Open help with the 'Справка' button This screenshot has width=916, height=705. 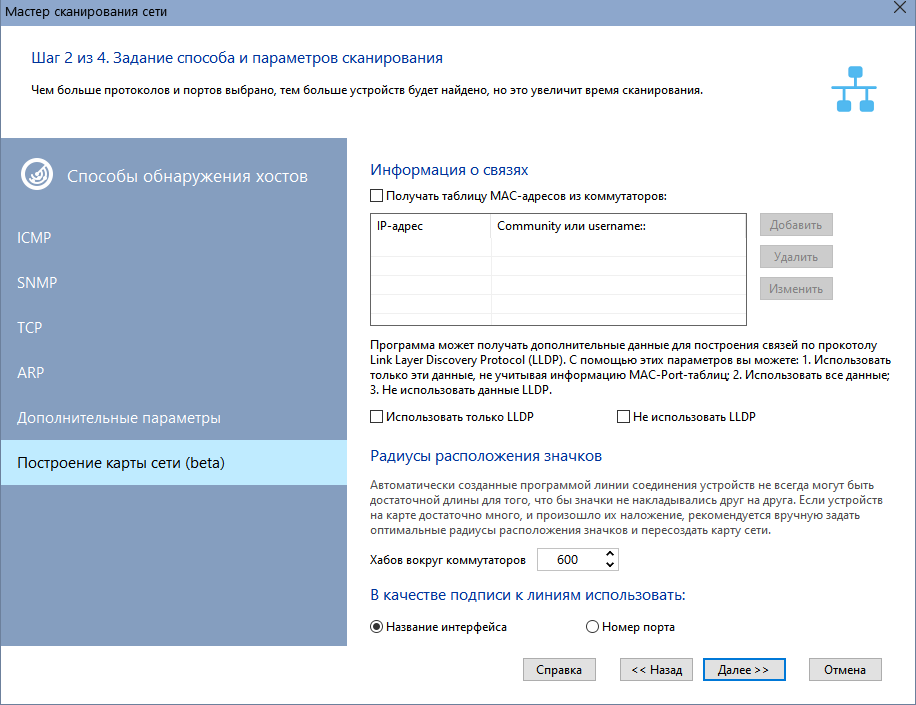(559, 670)
